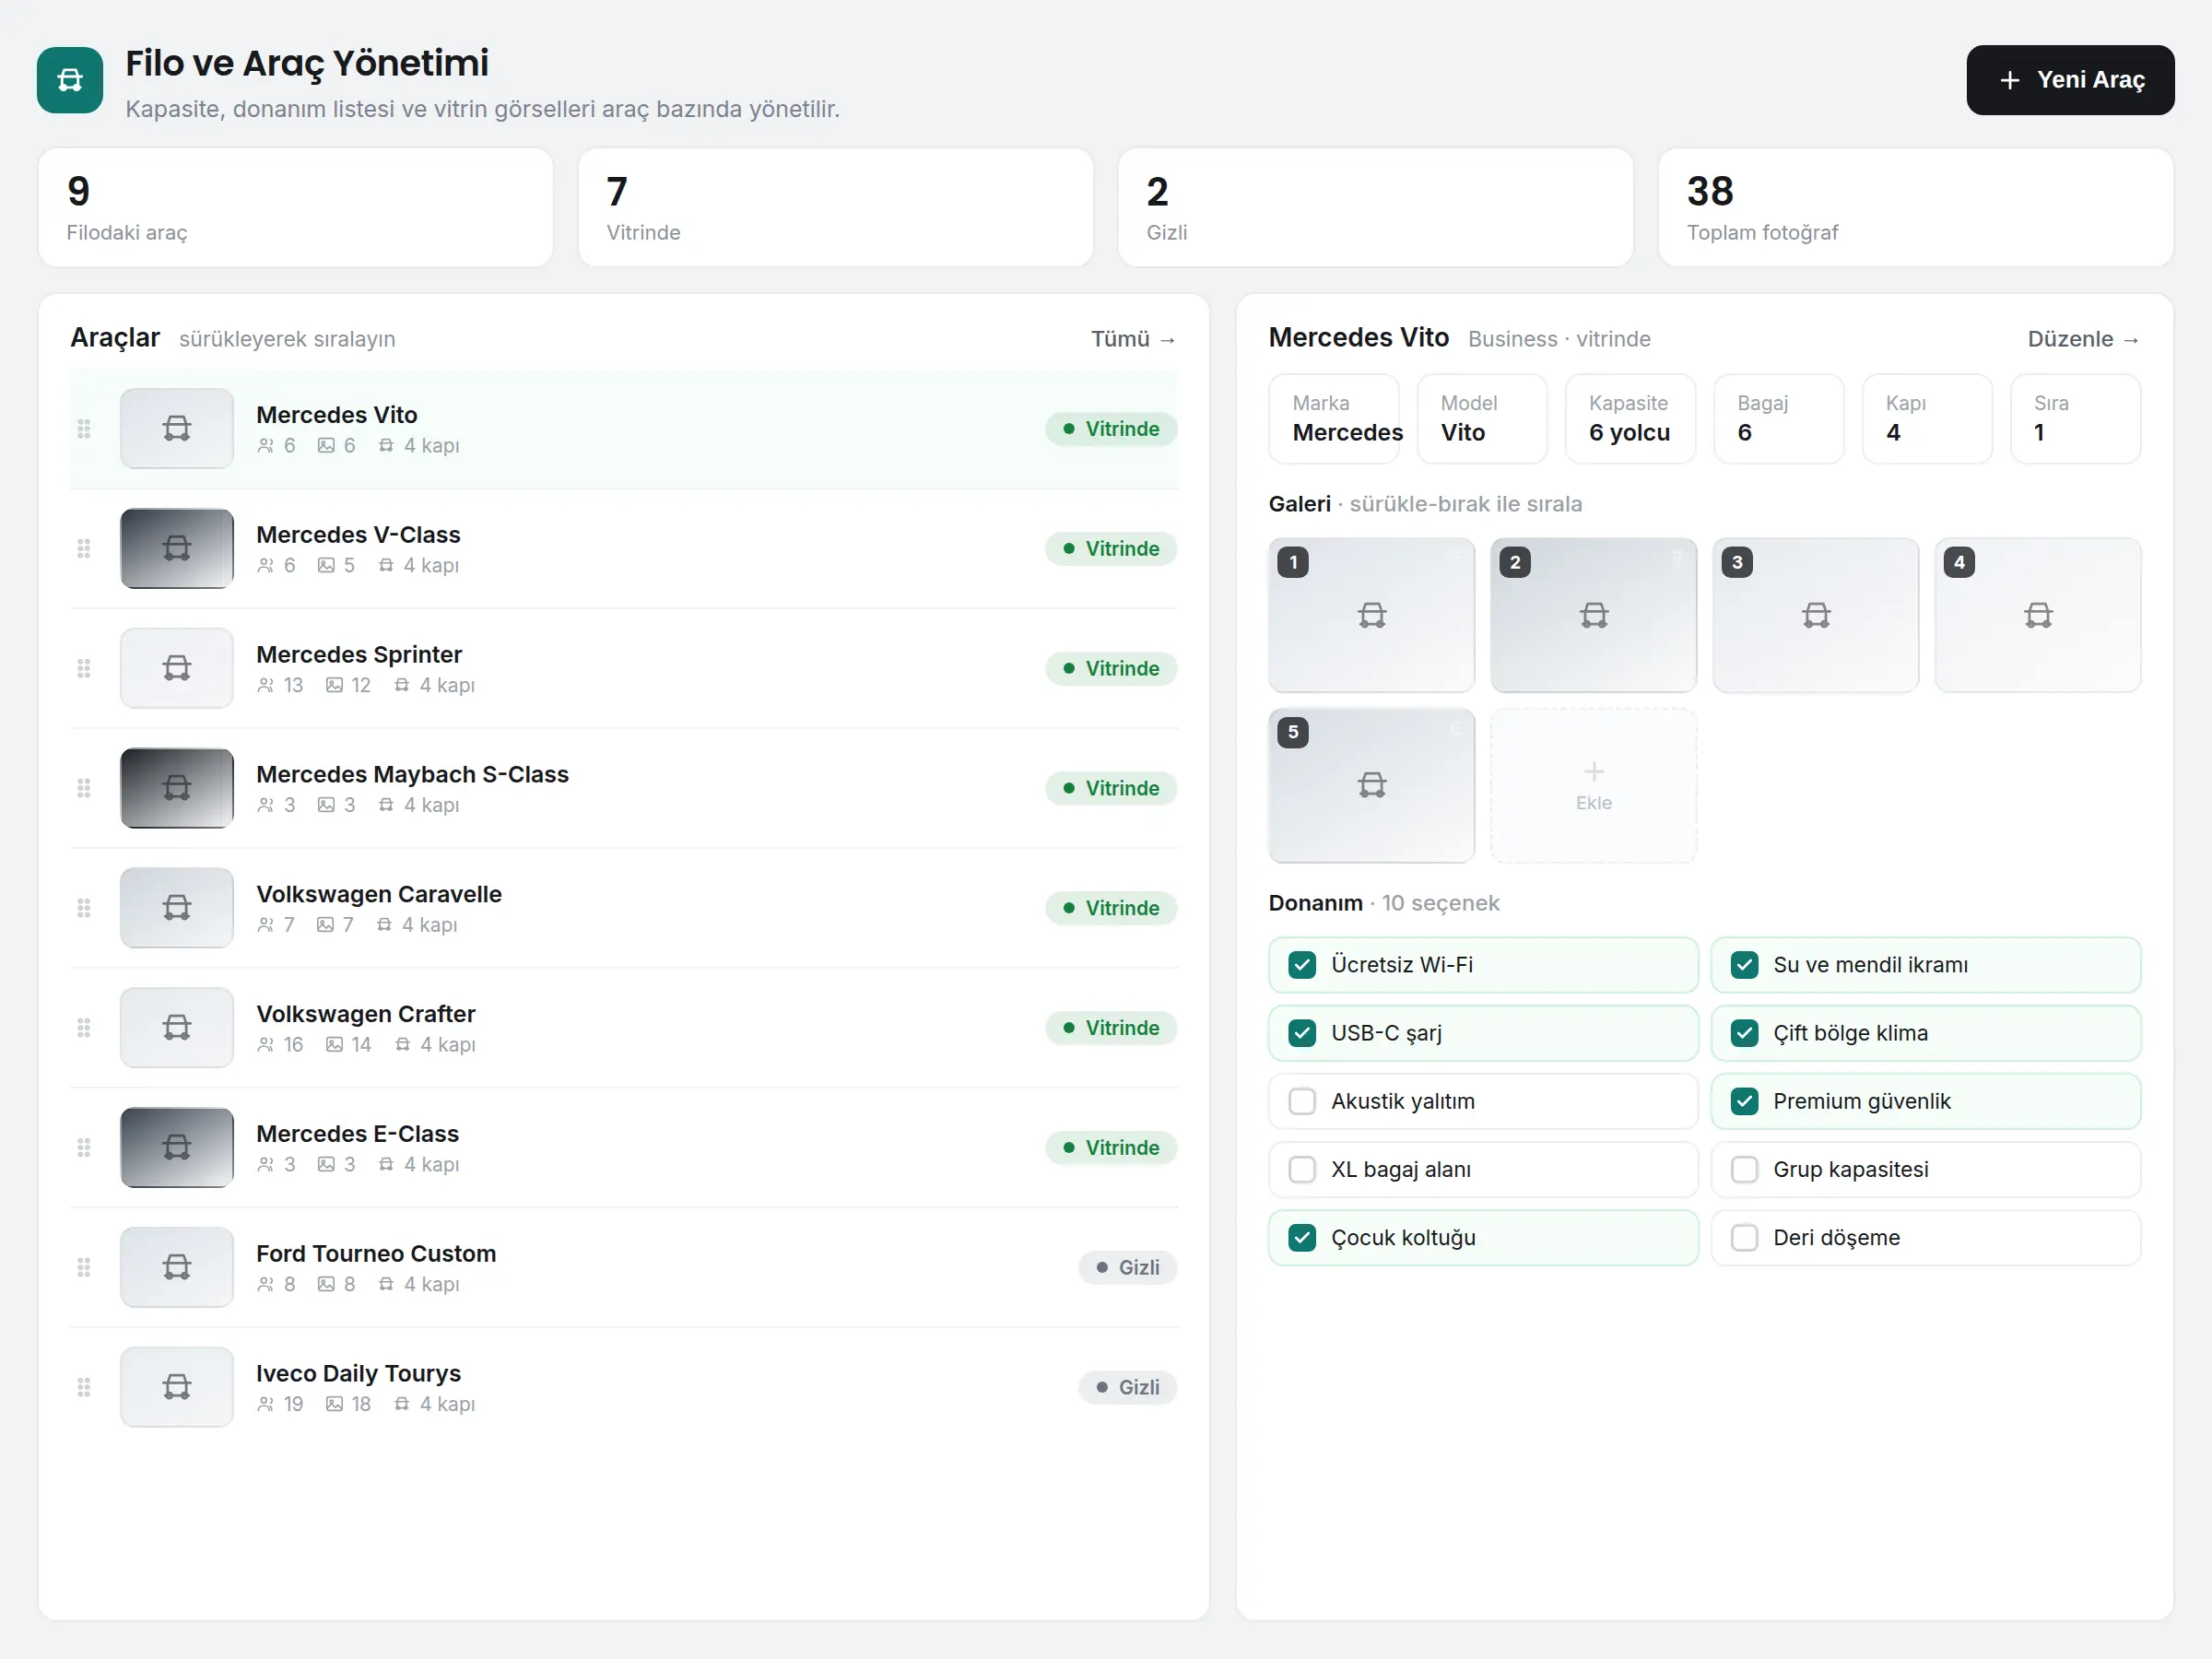Select the drag handle for Volkswagen Crafter
This screenshot has height=1659, width=2212.
[x=84, y=1028]
